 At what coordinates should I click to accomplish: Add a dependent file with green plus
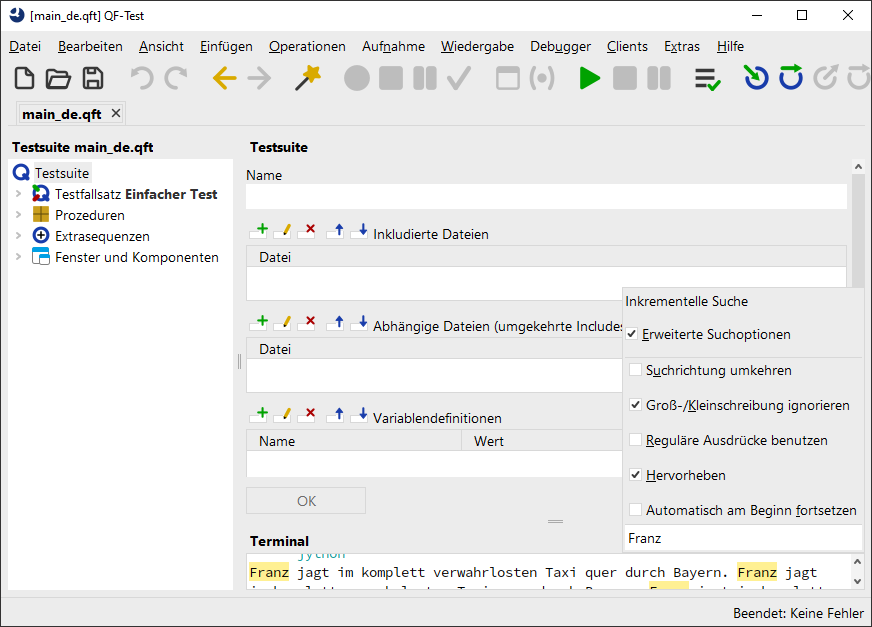pyautogui.click(x=259, y=322)
